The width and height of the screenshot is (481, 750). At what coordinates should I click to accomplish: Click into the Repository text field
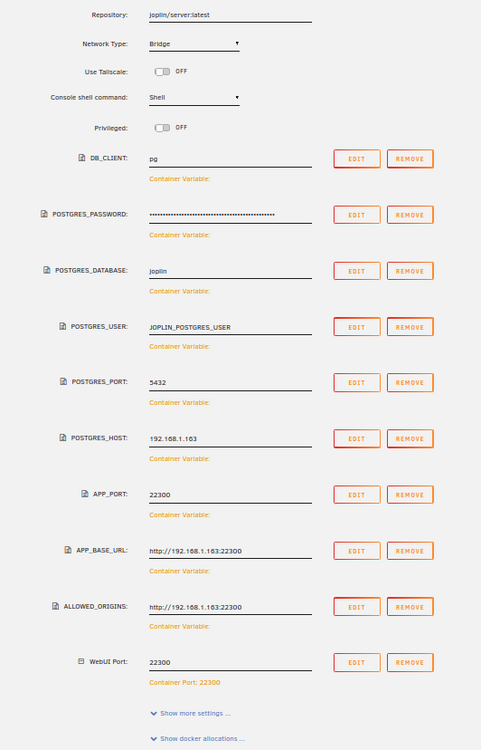point(230,15)
